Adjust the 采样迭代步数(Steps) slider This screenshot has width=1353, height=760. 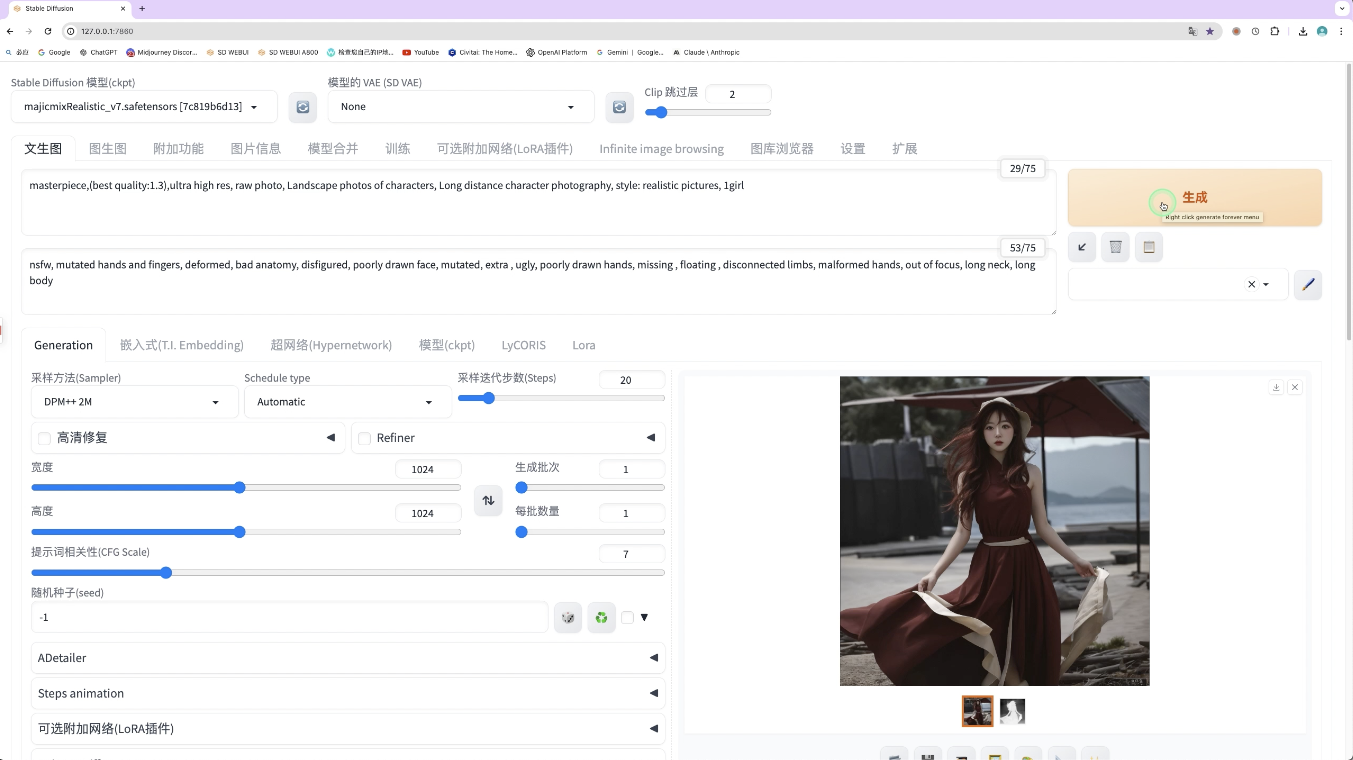pos(561,398)
